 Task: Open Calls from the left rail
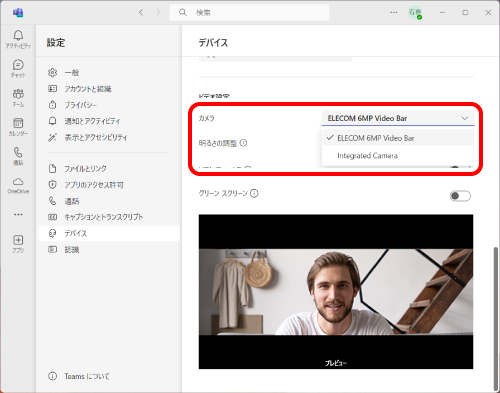(x=18, y=156)
